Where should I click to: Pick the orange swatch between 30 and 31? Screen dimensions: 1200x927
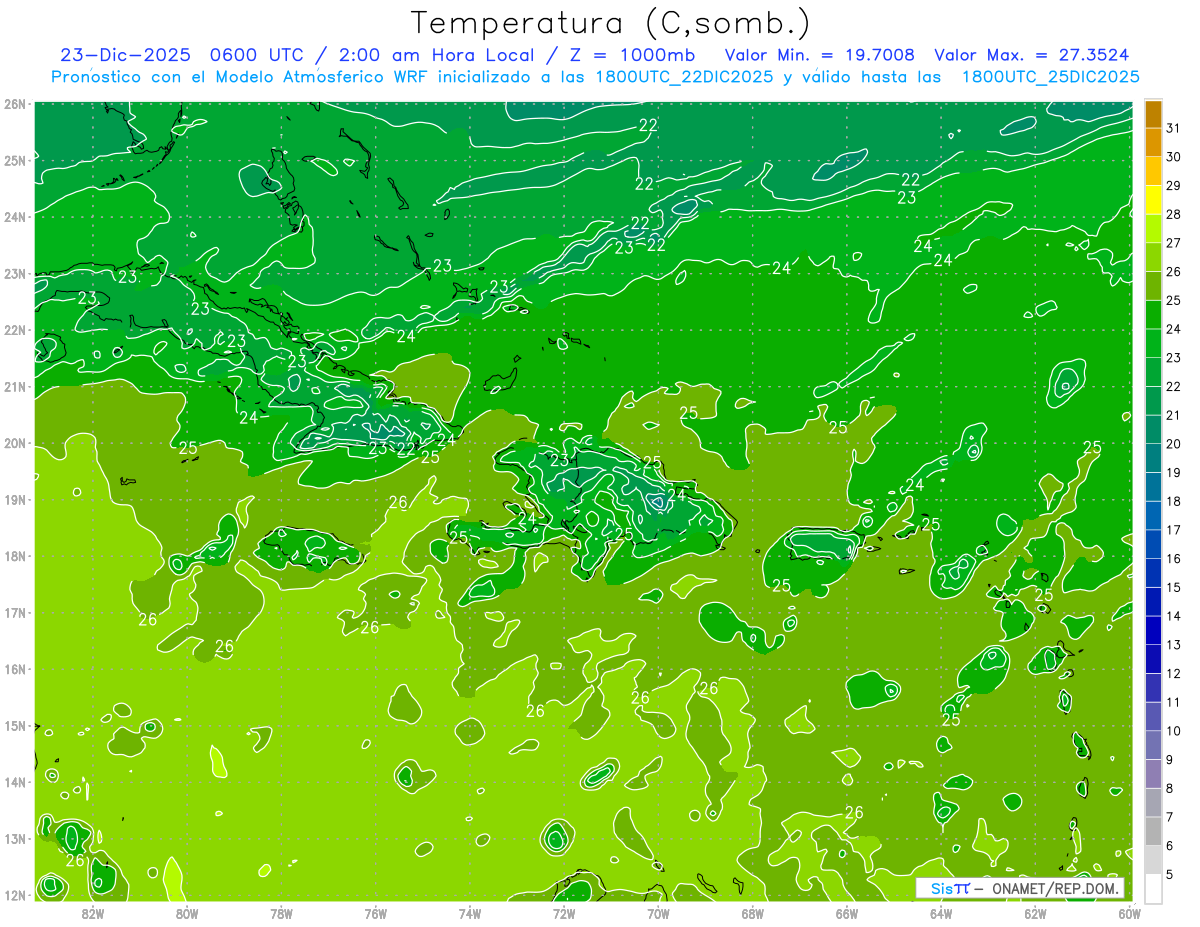(1153, 143)
